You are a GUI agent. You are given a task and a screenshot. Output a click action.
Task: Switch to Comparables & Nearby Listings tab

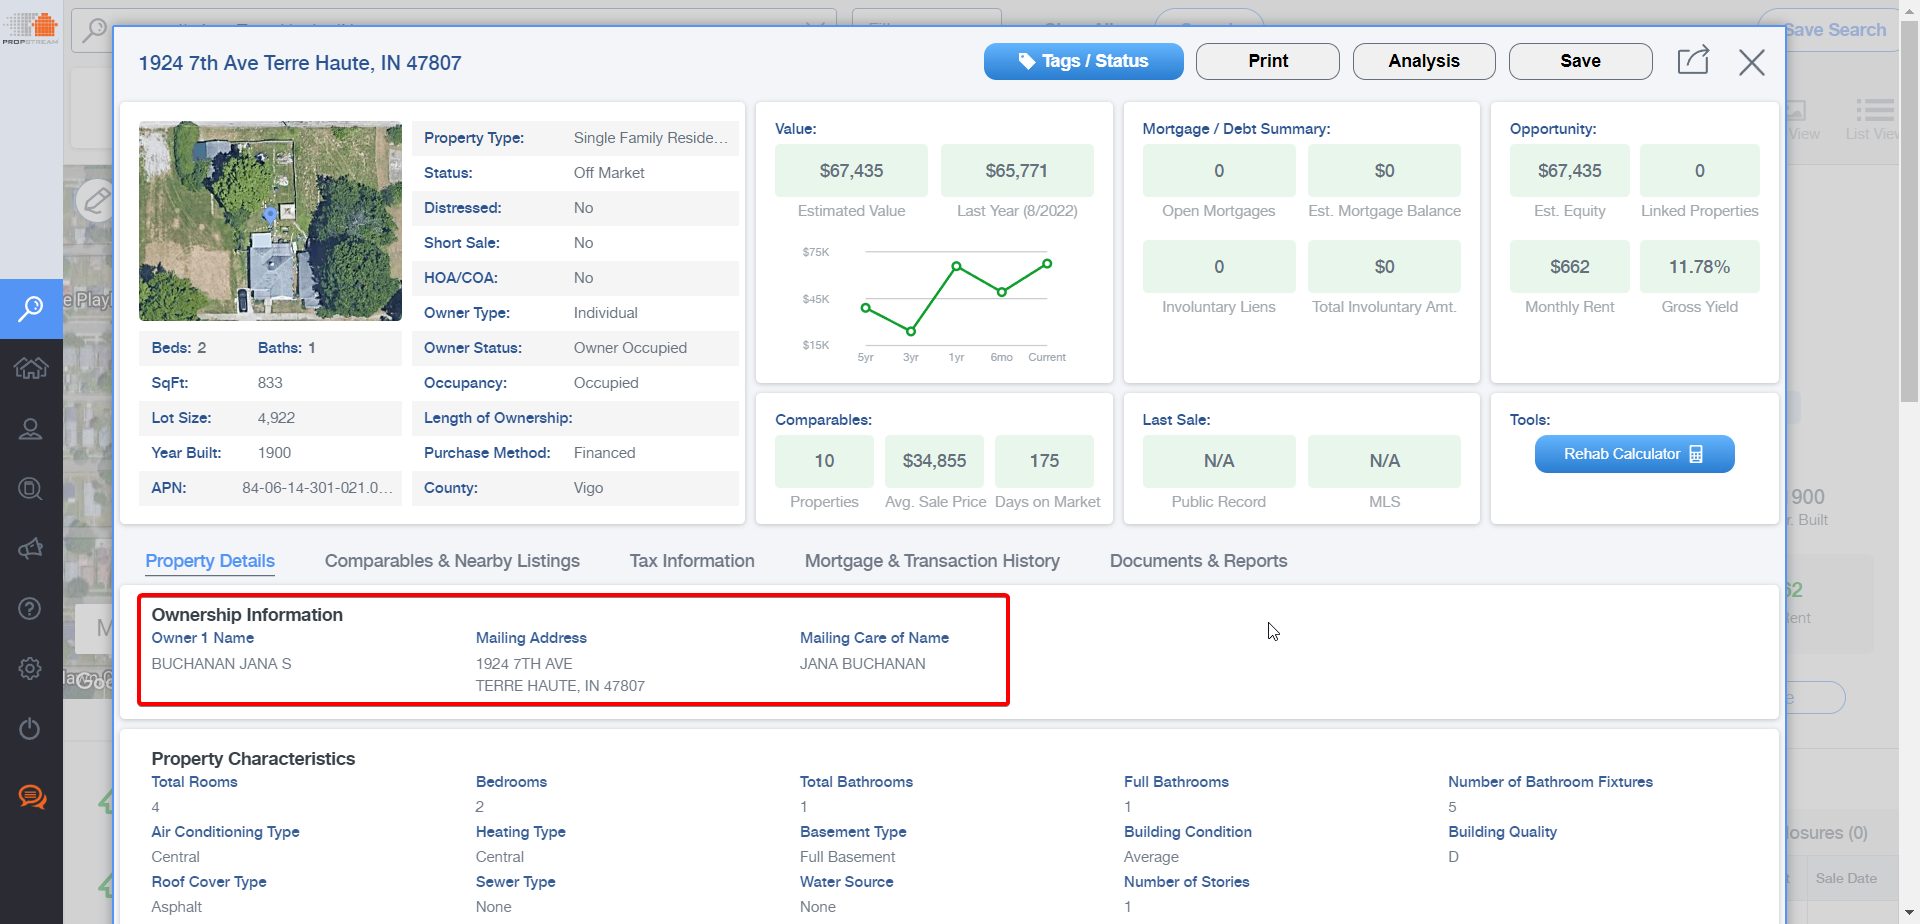(x=452, y=561)
